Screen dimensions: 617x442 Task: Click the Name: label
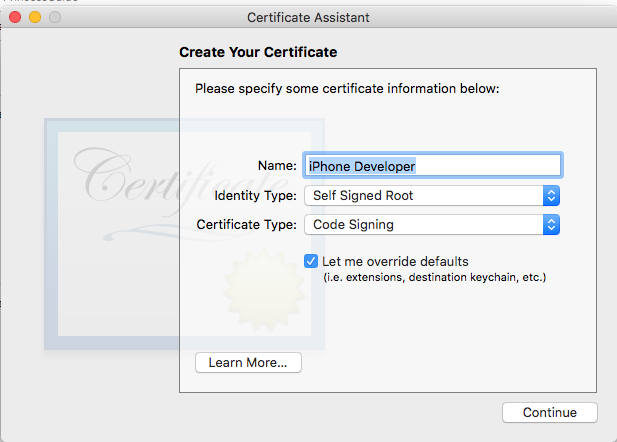click(x=277, y=165)
